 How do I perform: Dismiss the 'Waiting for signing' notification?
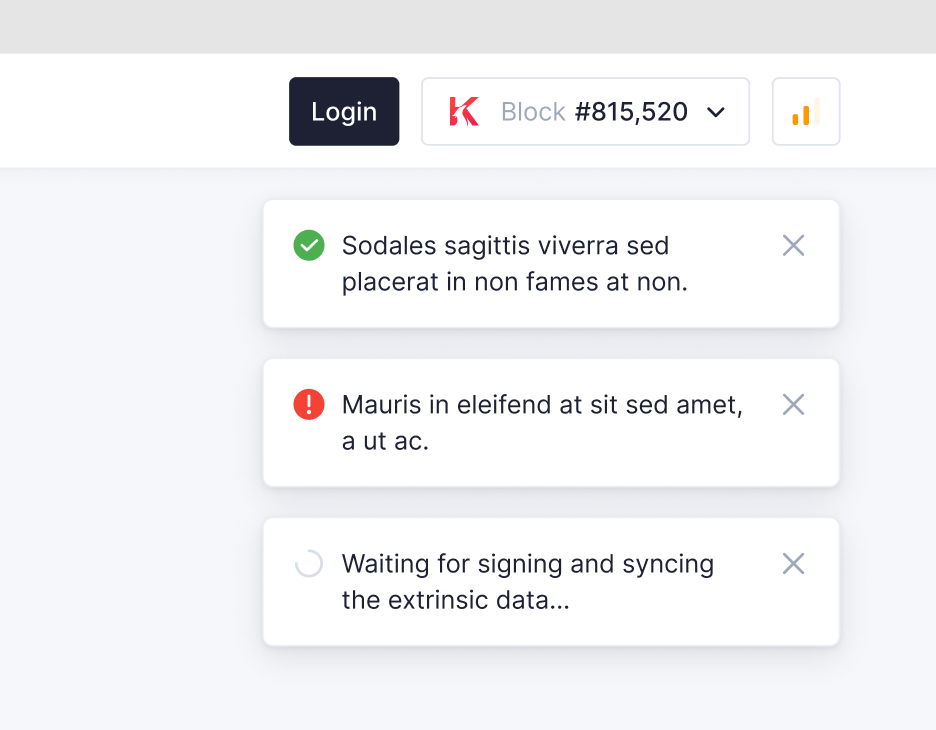pyautogui.click(x=793, y=563)
